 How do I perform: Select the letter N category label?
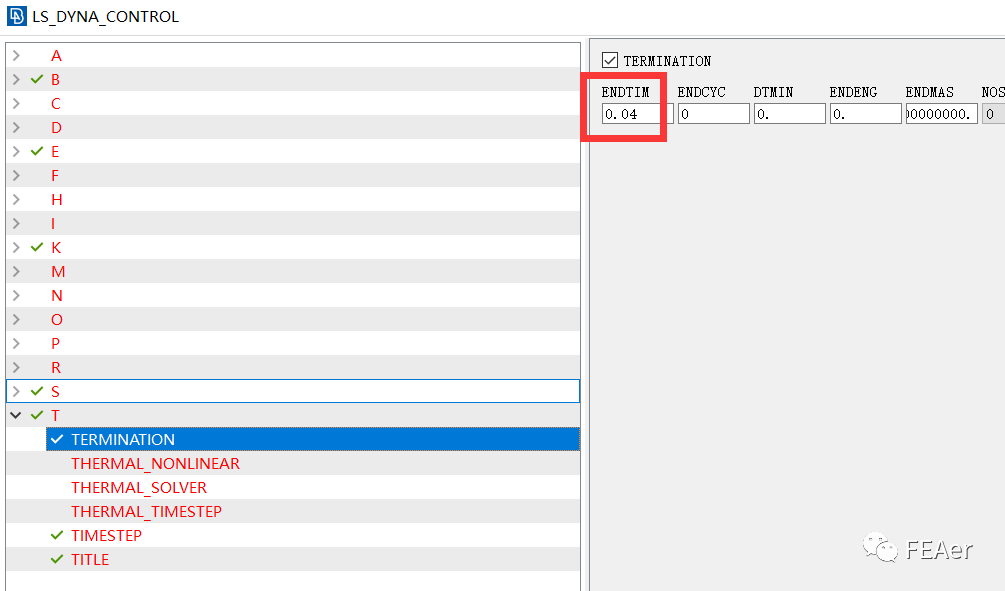pyautogui.click(x=57, y=296)
